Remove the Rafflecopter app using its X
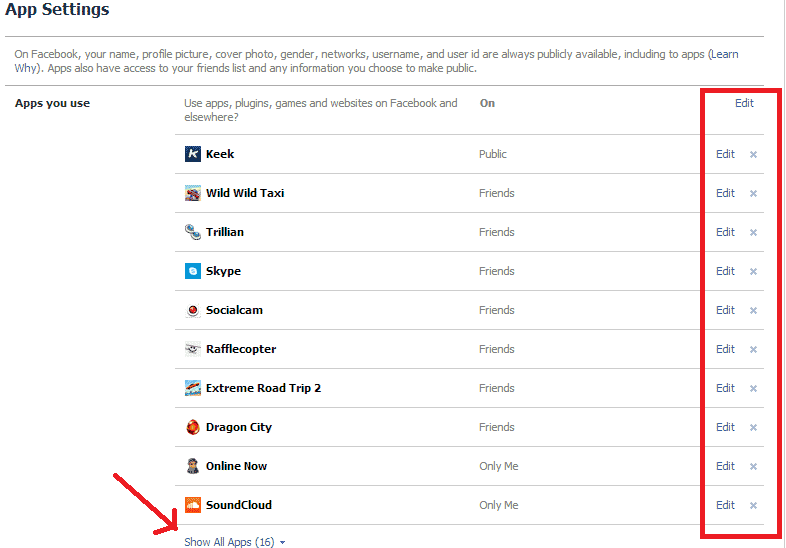This screenshot has height=548, width=786. pos(753,350)
